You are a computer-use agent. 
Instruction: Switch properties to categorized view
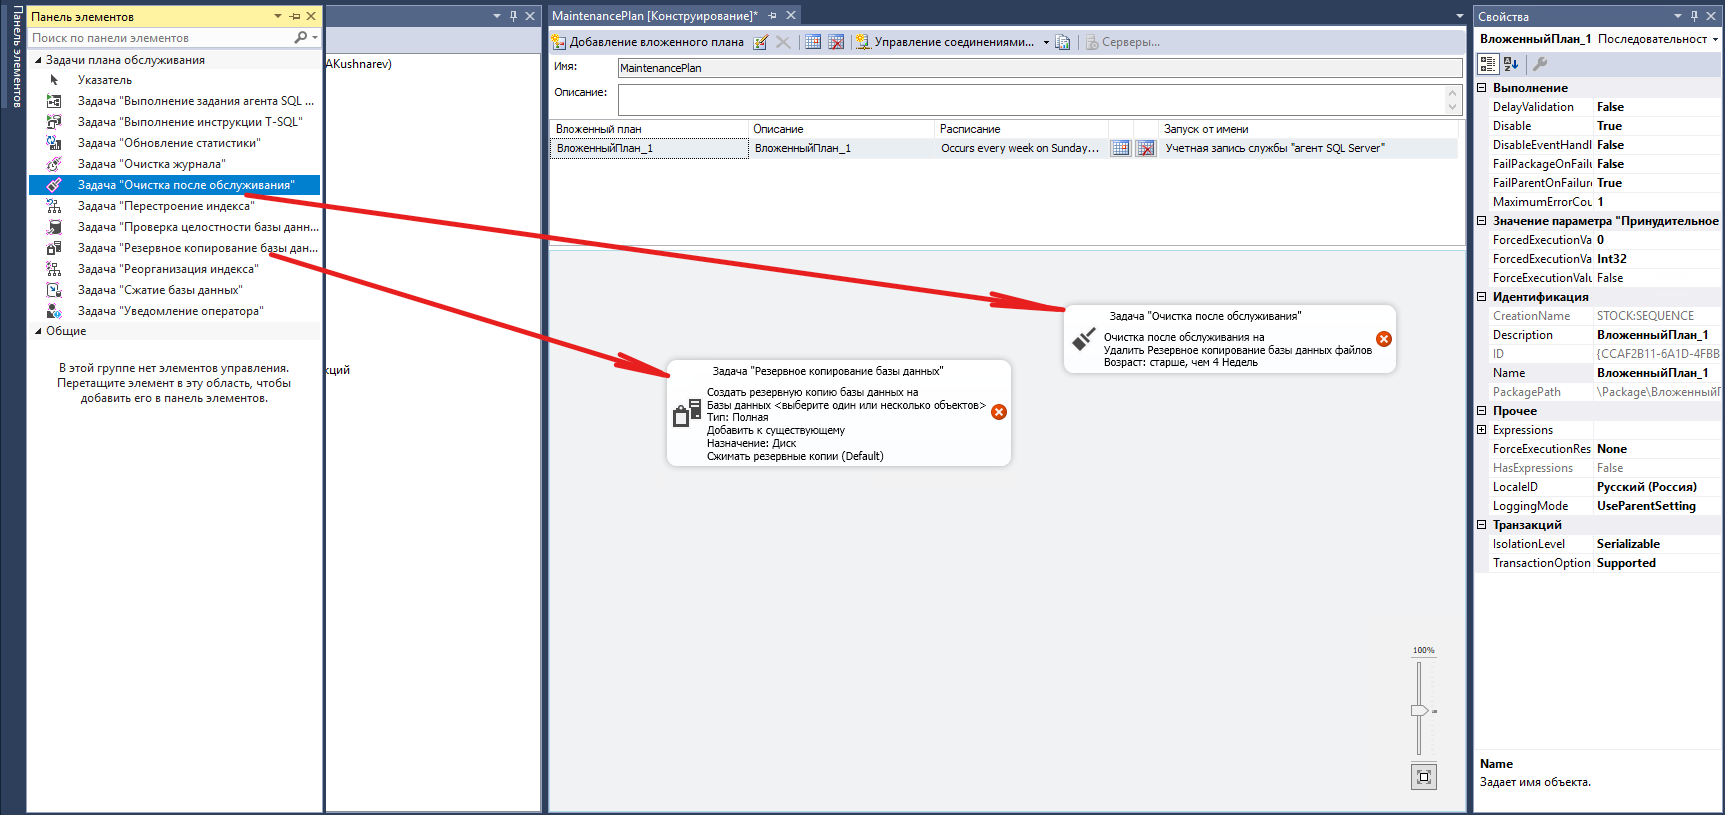1488,64
